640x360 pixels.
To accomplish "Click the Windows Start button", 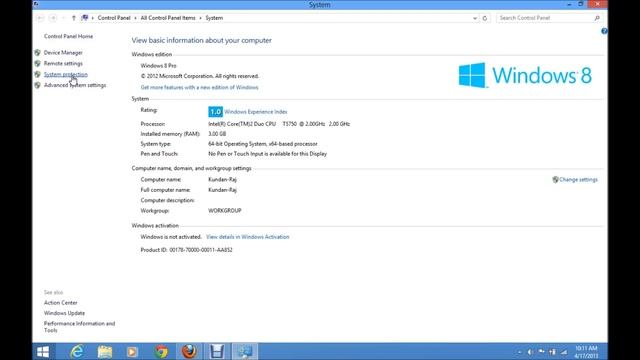I will (43, 351).
